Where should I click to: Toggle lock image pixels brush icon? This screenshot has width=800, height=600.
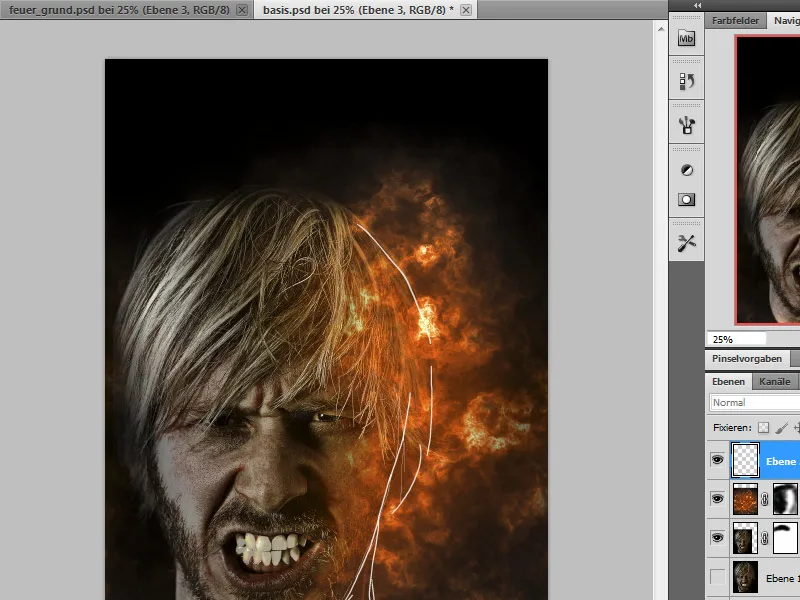tap(782, 428)
